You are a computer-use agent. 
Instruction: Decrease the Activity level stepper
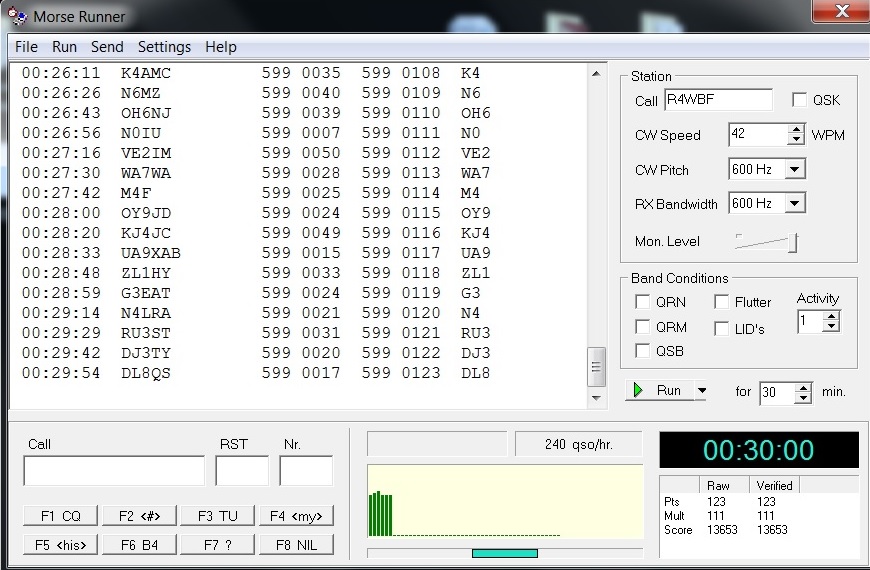click(831, 326)
